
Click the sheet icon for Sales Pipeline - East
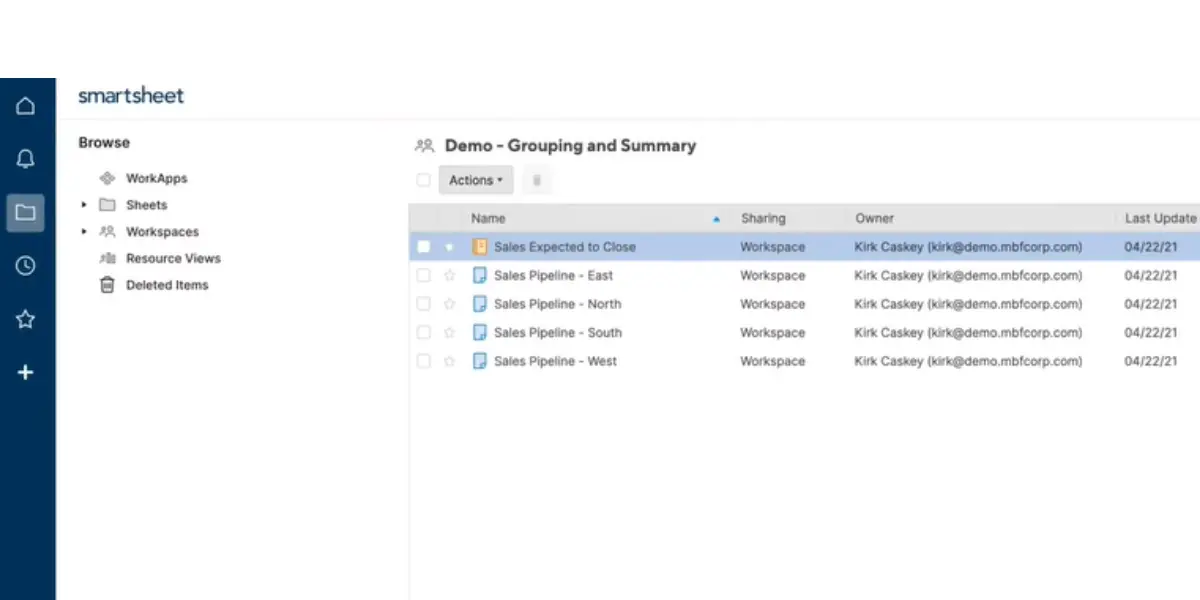click(x=480, y=276)
